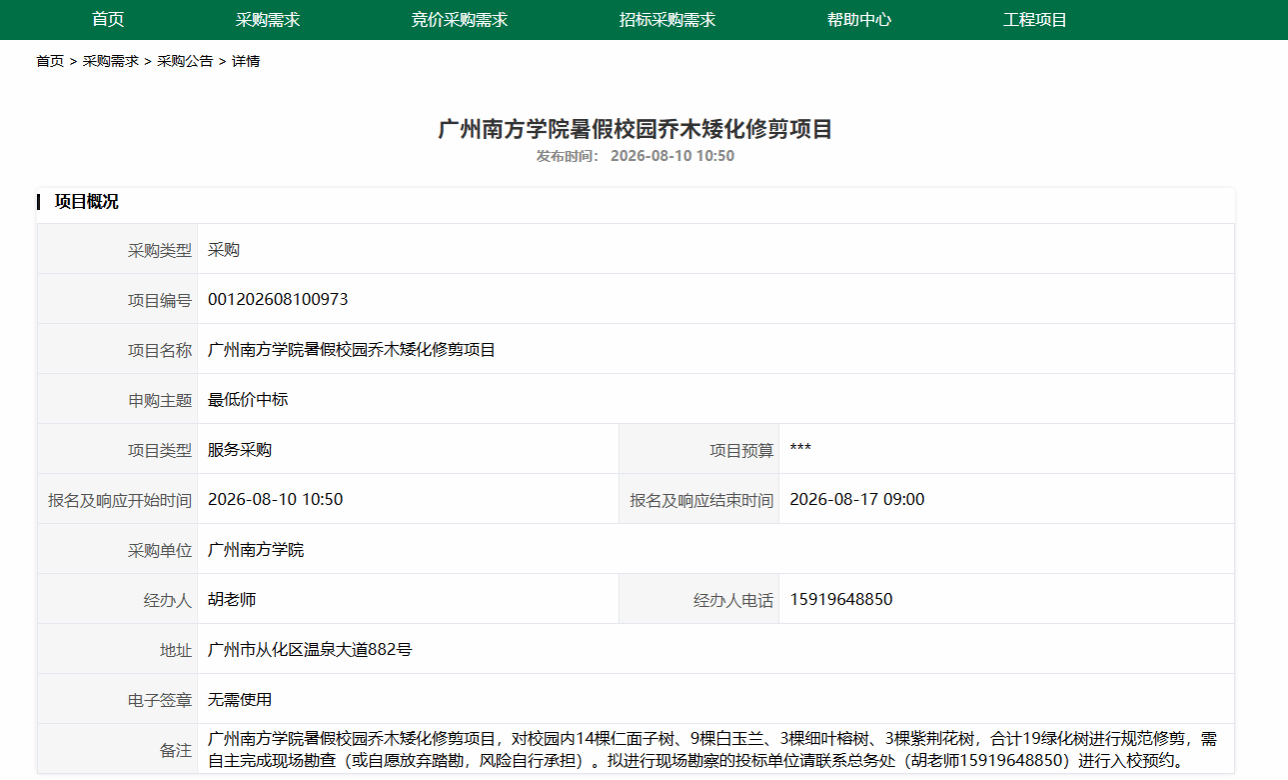Image resolution: width=1288 pixels, height=780 pixels.
Task: Click the 项目编号 row label
Action: (x=160, y=300)
